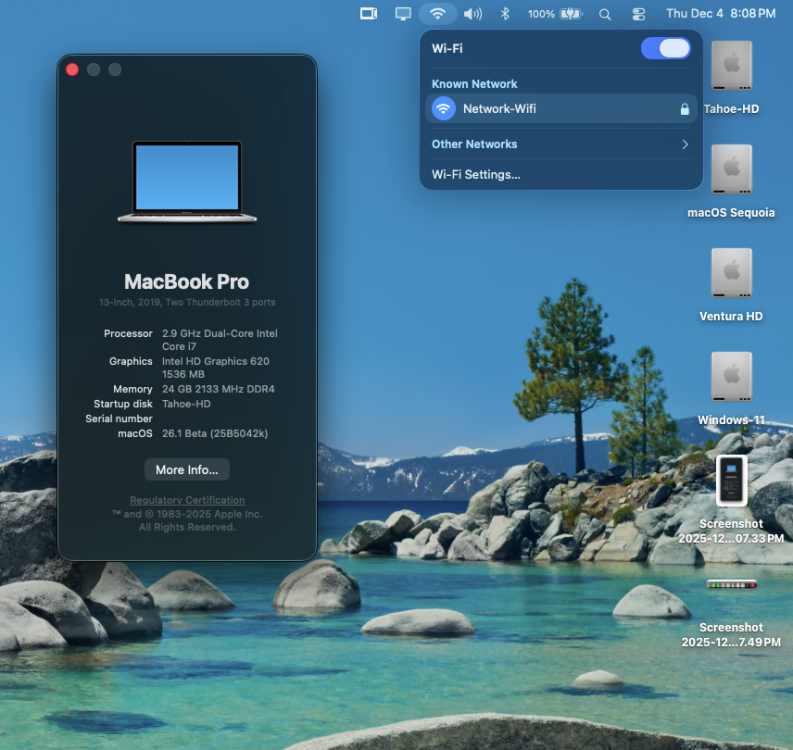Image resolution: width=793 pixels, height=750 pixels.
Task: Click the 100% battery percentage text
Action: [x=541, y=14]
